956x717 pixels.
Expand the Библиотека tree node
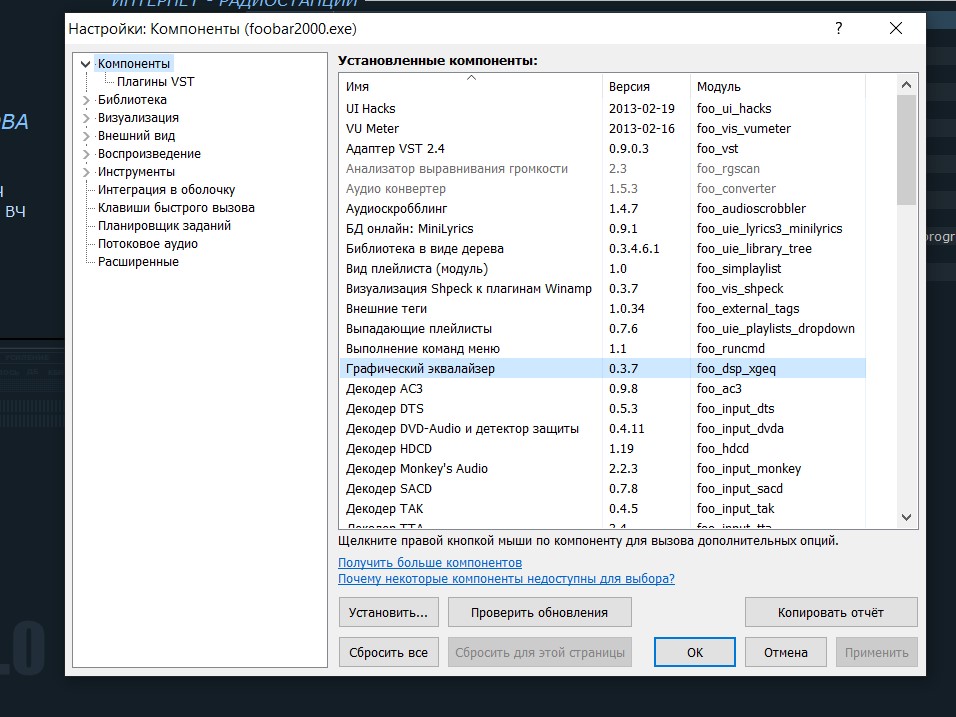click(86, 100)
